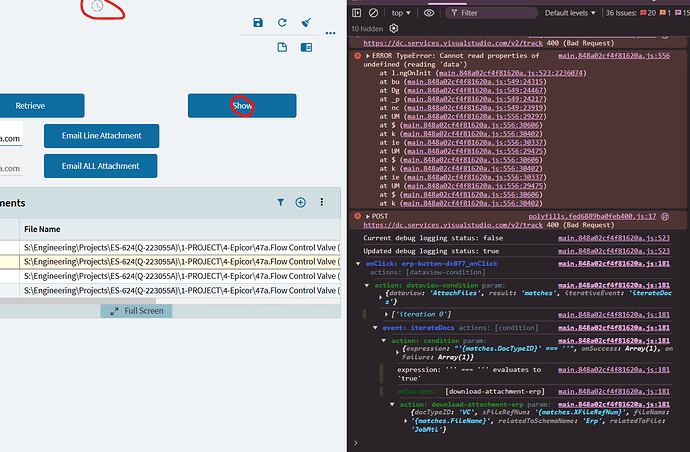Toggle live expression eye icon
Screen dimensions: 690x452
coord(429,13)
